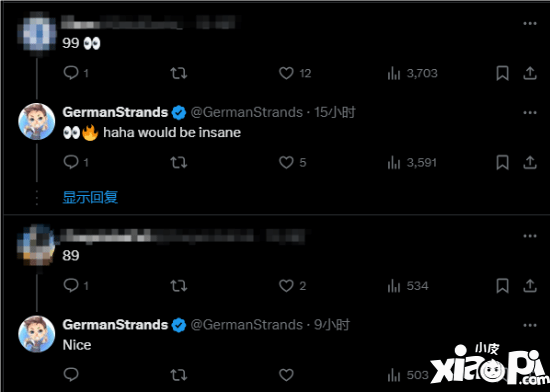
Task: Bookmark the "99" tweet
Action: (502, 73)
